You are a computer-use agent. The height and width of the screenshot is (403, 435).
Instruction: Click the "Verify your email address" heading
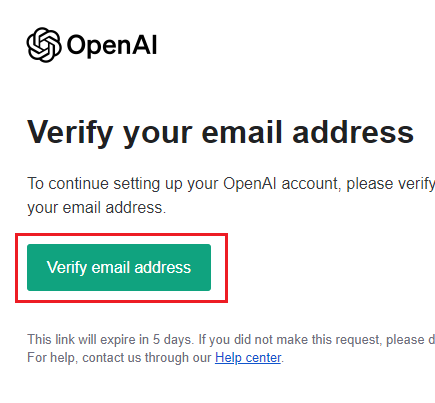pyautogui.click(x=220, y=133)
